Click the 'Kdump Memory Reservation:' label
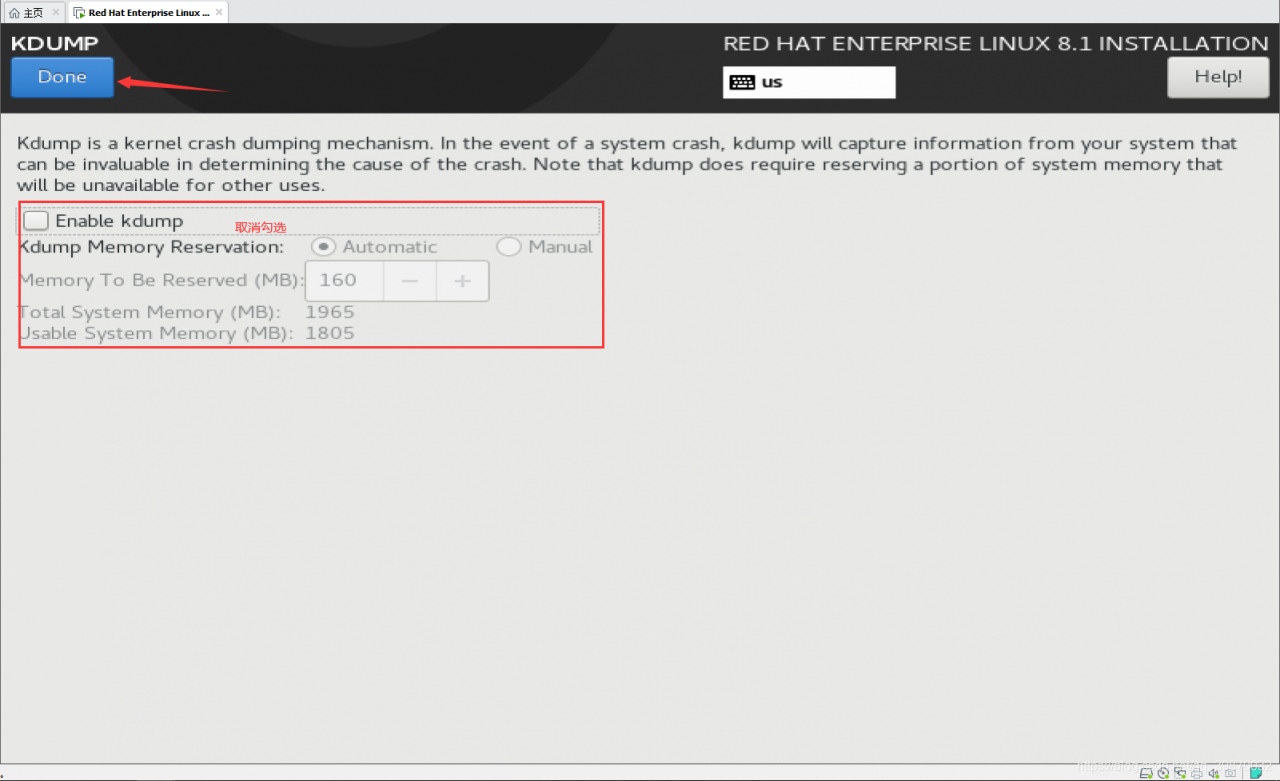This screenshot has width=1280, height=781. (151, 247)
